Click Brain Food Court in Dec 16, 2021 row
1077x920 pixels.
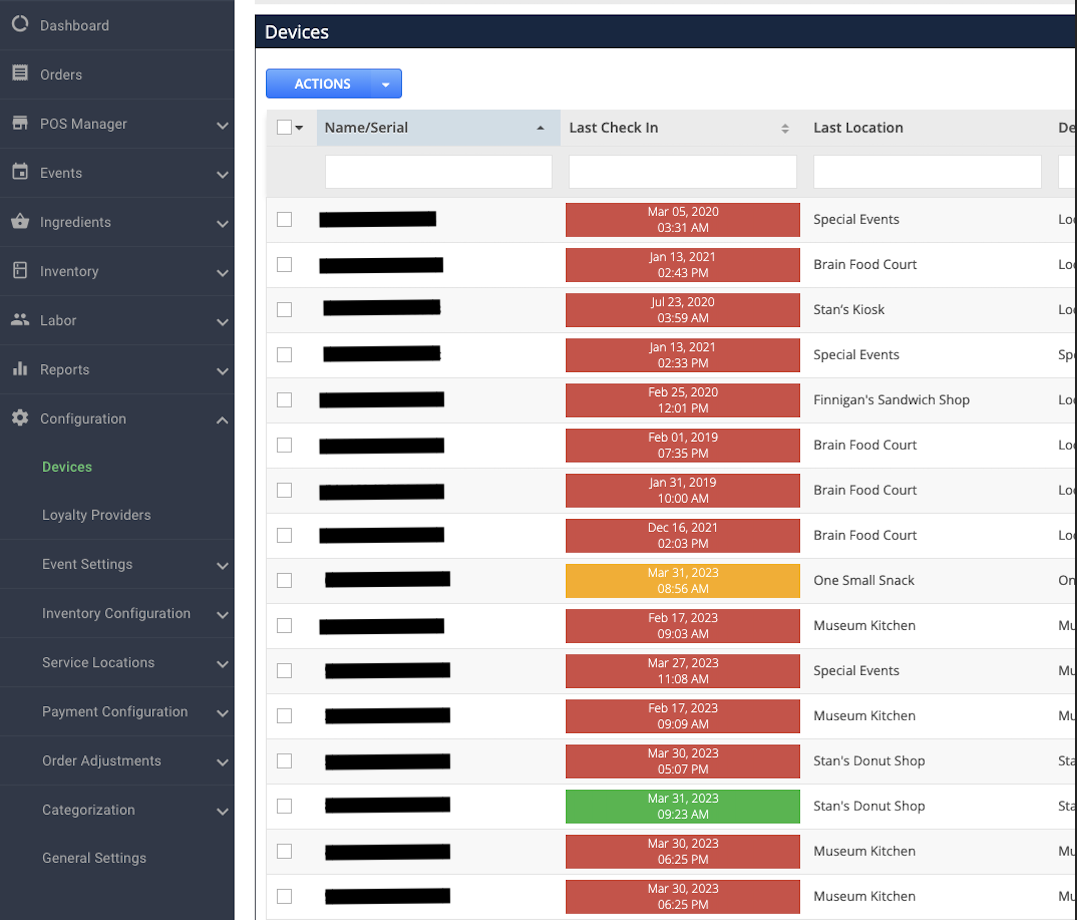[x=865, y=535]
